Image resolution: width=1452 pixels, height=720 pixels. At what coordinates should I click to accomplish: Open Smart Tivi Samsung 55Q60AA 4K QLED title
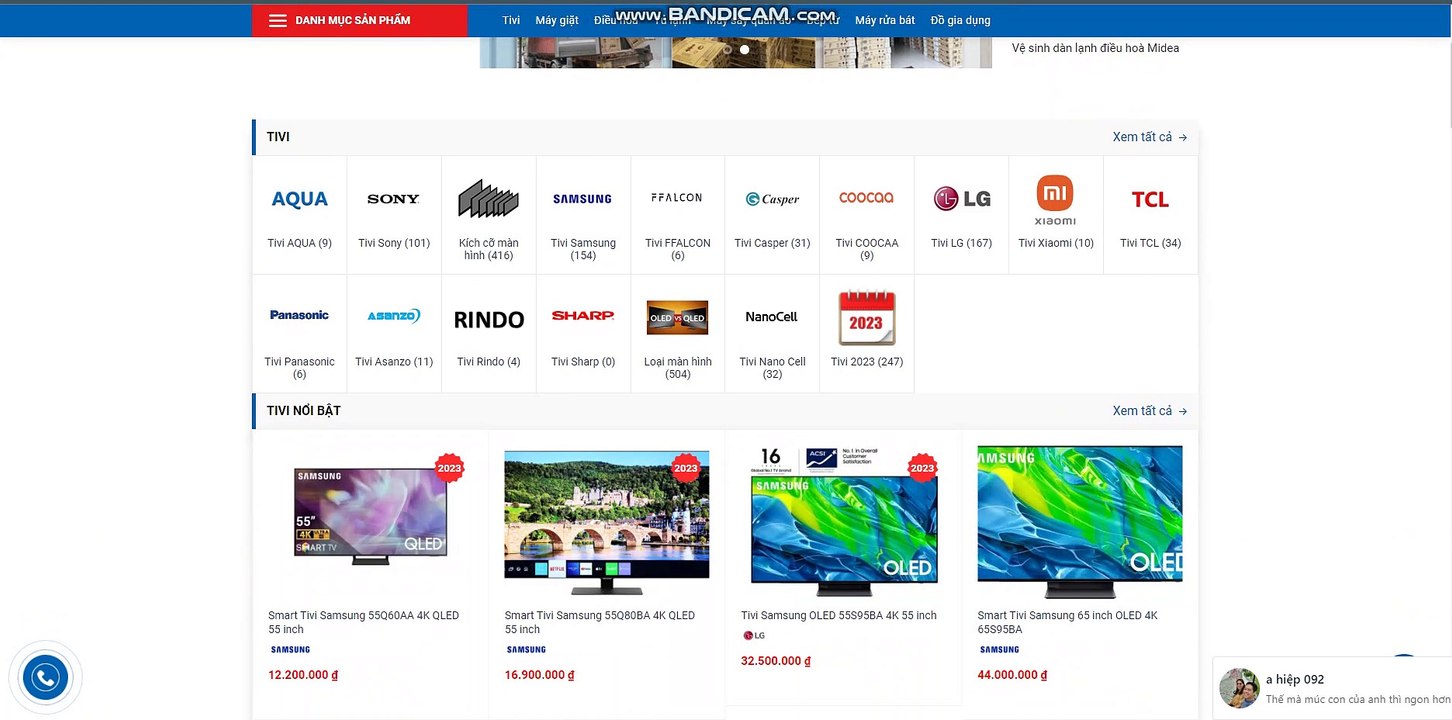point(364,622)
